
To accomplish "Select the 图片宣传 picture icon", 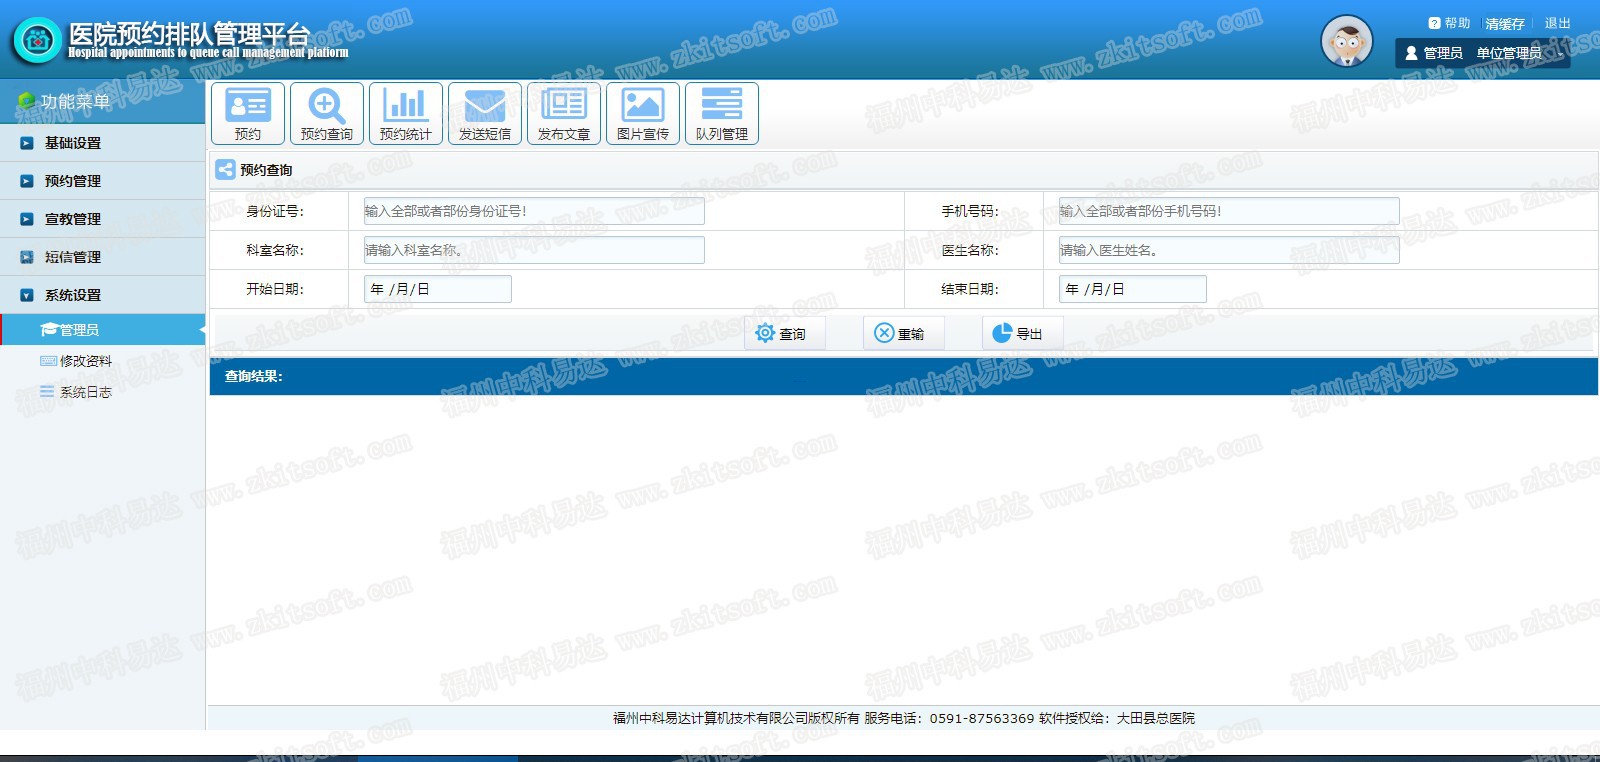I will pyautogui.click(x=642, y=113).
